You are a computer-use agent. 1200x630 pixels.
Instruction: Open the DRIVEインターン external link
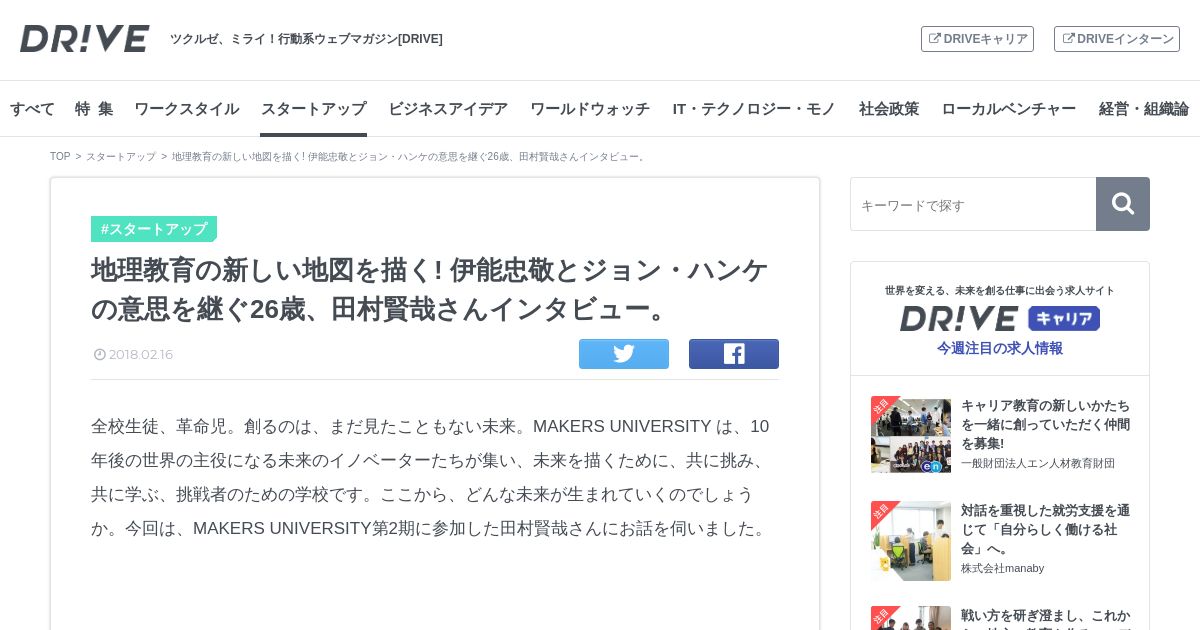point(1117,39)
